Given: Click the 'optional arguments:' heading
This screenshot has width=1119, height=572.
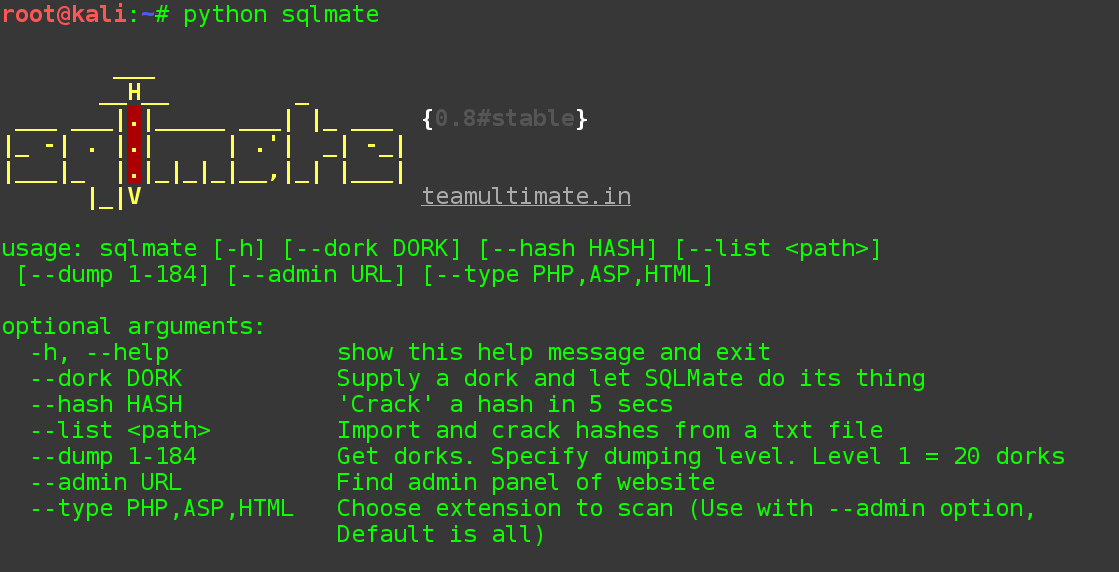Looking at the screenshot, I should click(133, 326).
